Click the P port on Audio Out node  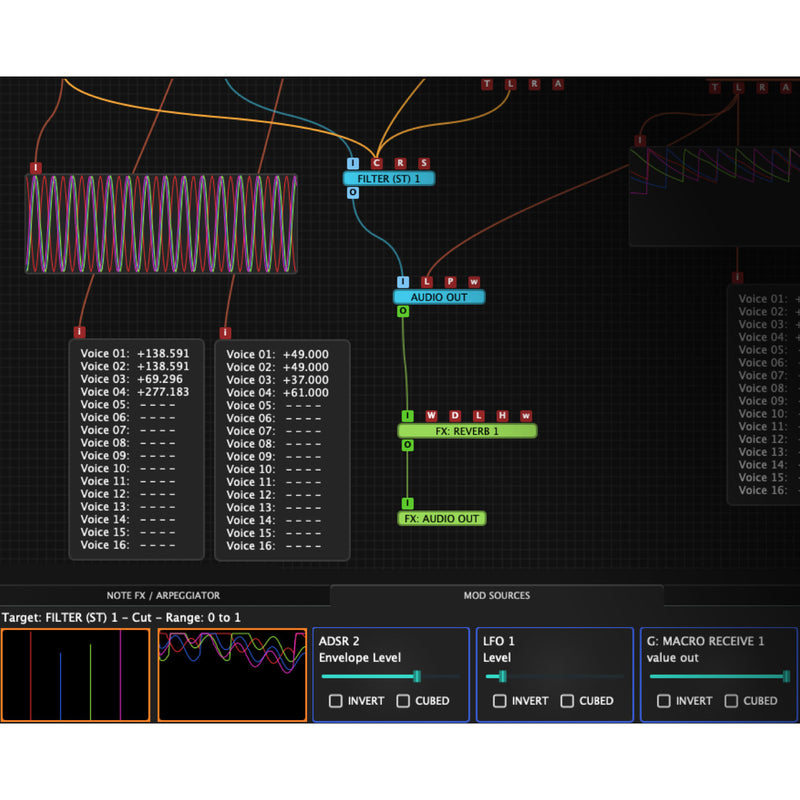click(x=450, y=282)
